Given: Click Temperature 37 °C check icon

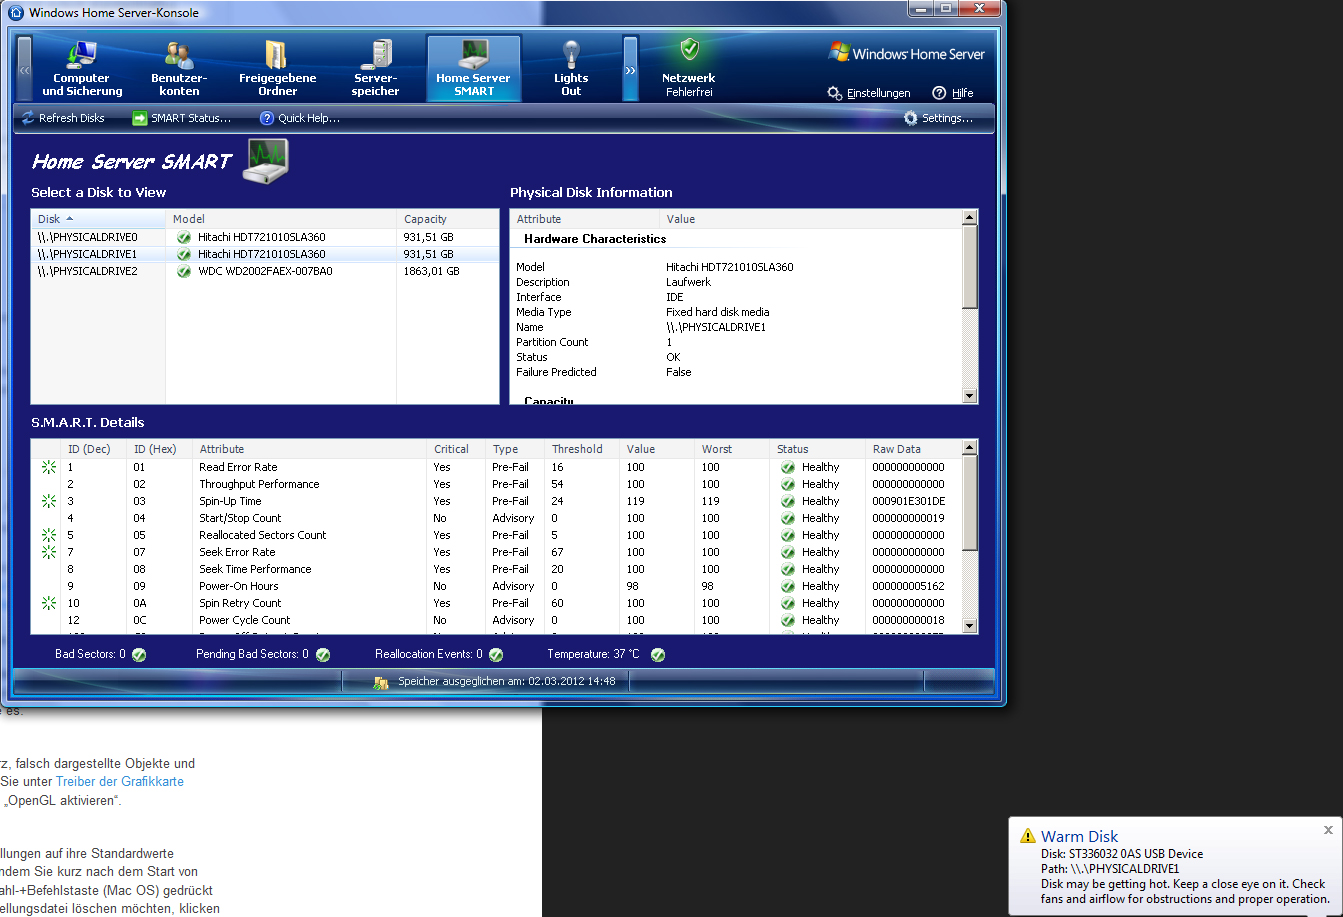Looking at the screenshot, I should click(x=658, y=655).
